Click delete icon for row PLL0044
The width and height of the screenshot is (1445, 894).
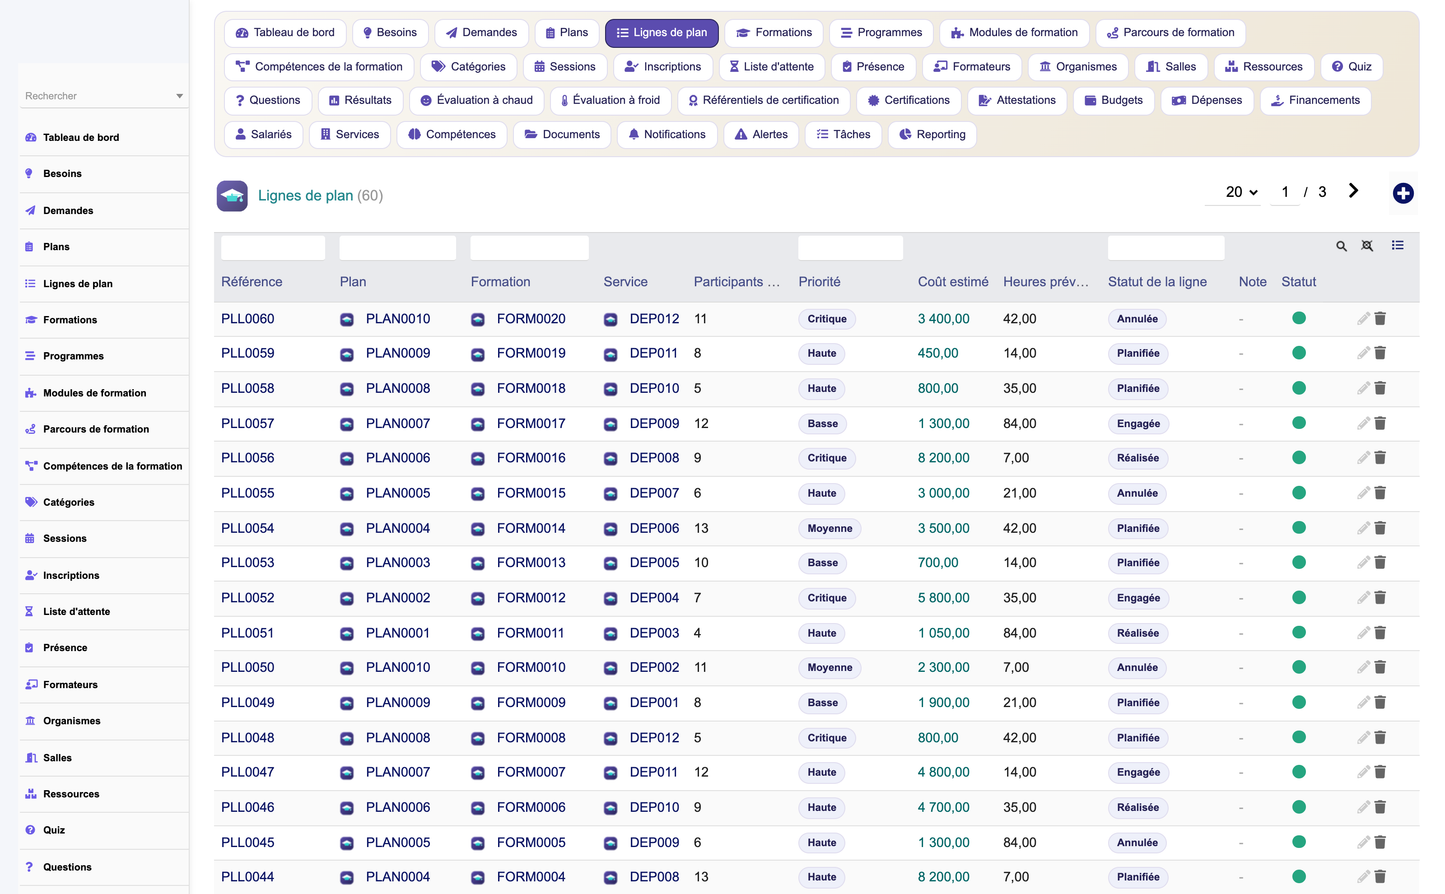coord(1380,877)
